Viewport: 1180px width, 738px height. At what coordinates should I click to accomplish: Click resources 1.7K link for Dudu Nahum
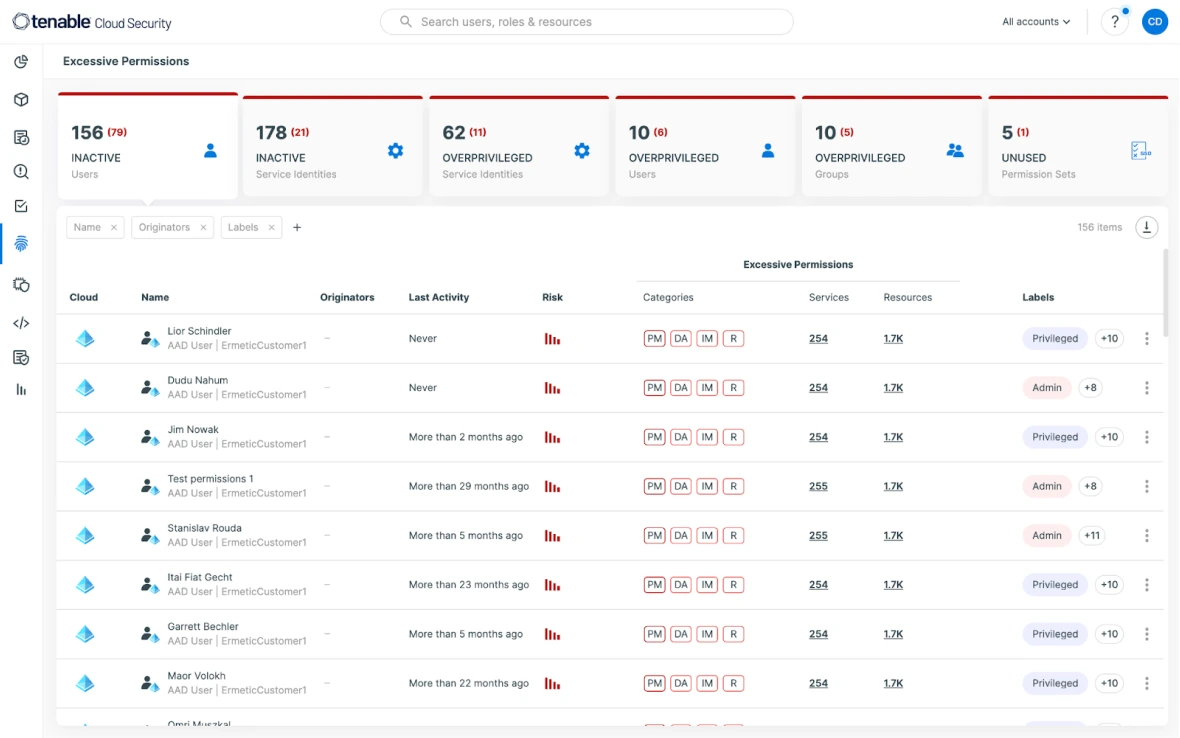point(893,388)
